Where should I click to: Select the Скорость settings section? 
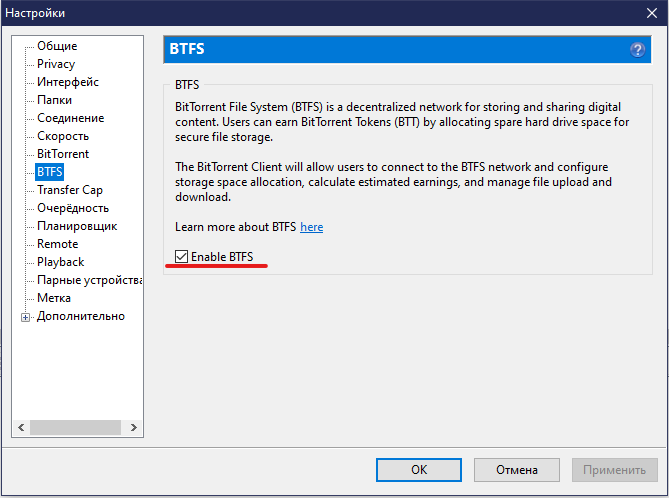point(63,136)
